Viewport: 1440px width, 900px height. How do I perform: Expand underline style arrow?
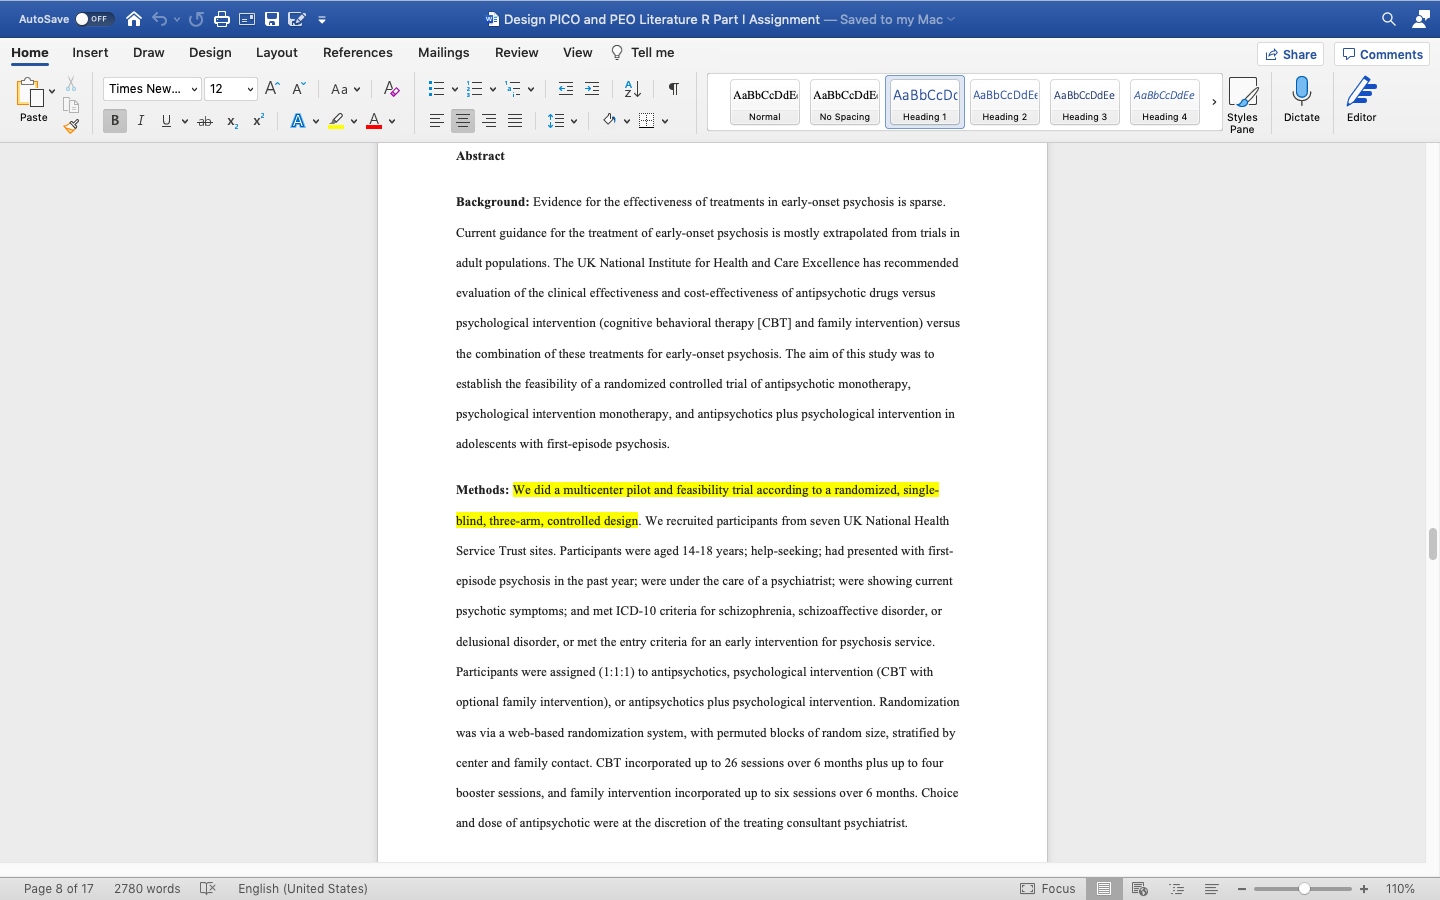tap(185, 121)
